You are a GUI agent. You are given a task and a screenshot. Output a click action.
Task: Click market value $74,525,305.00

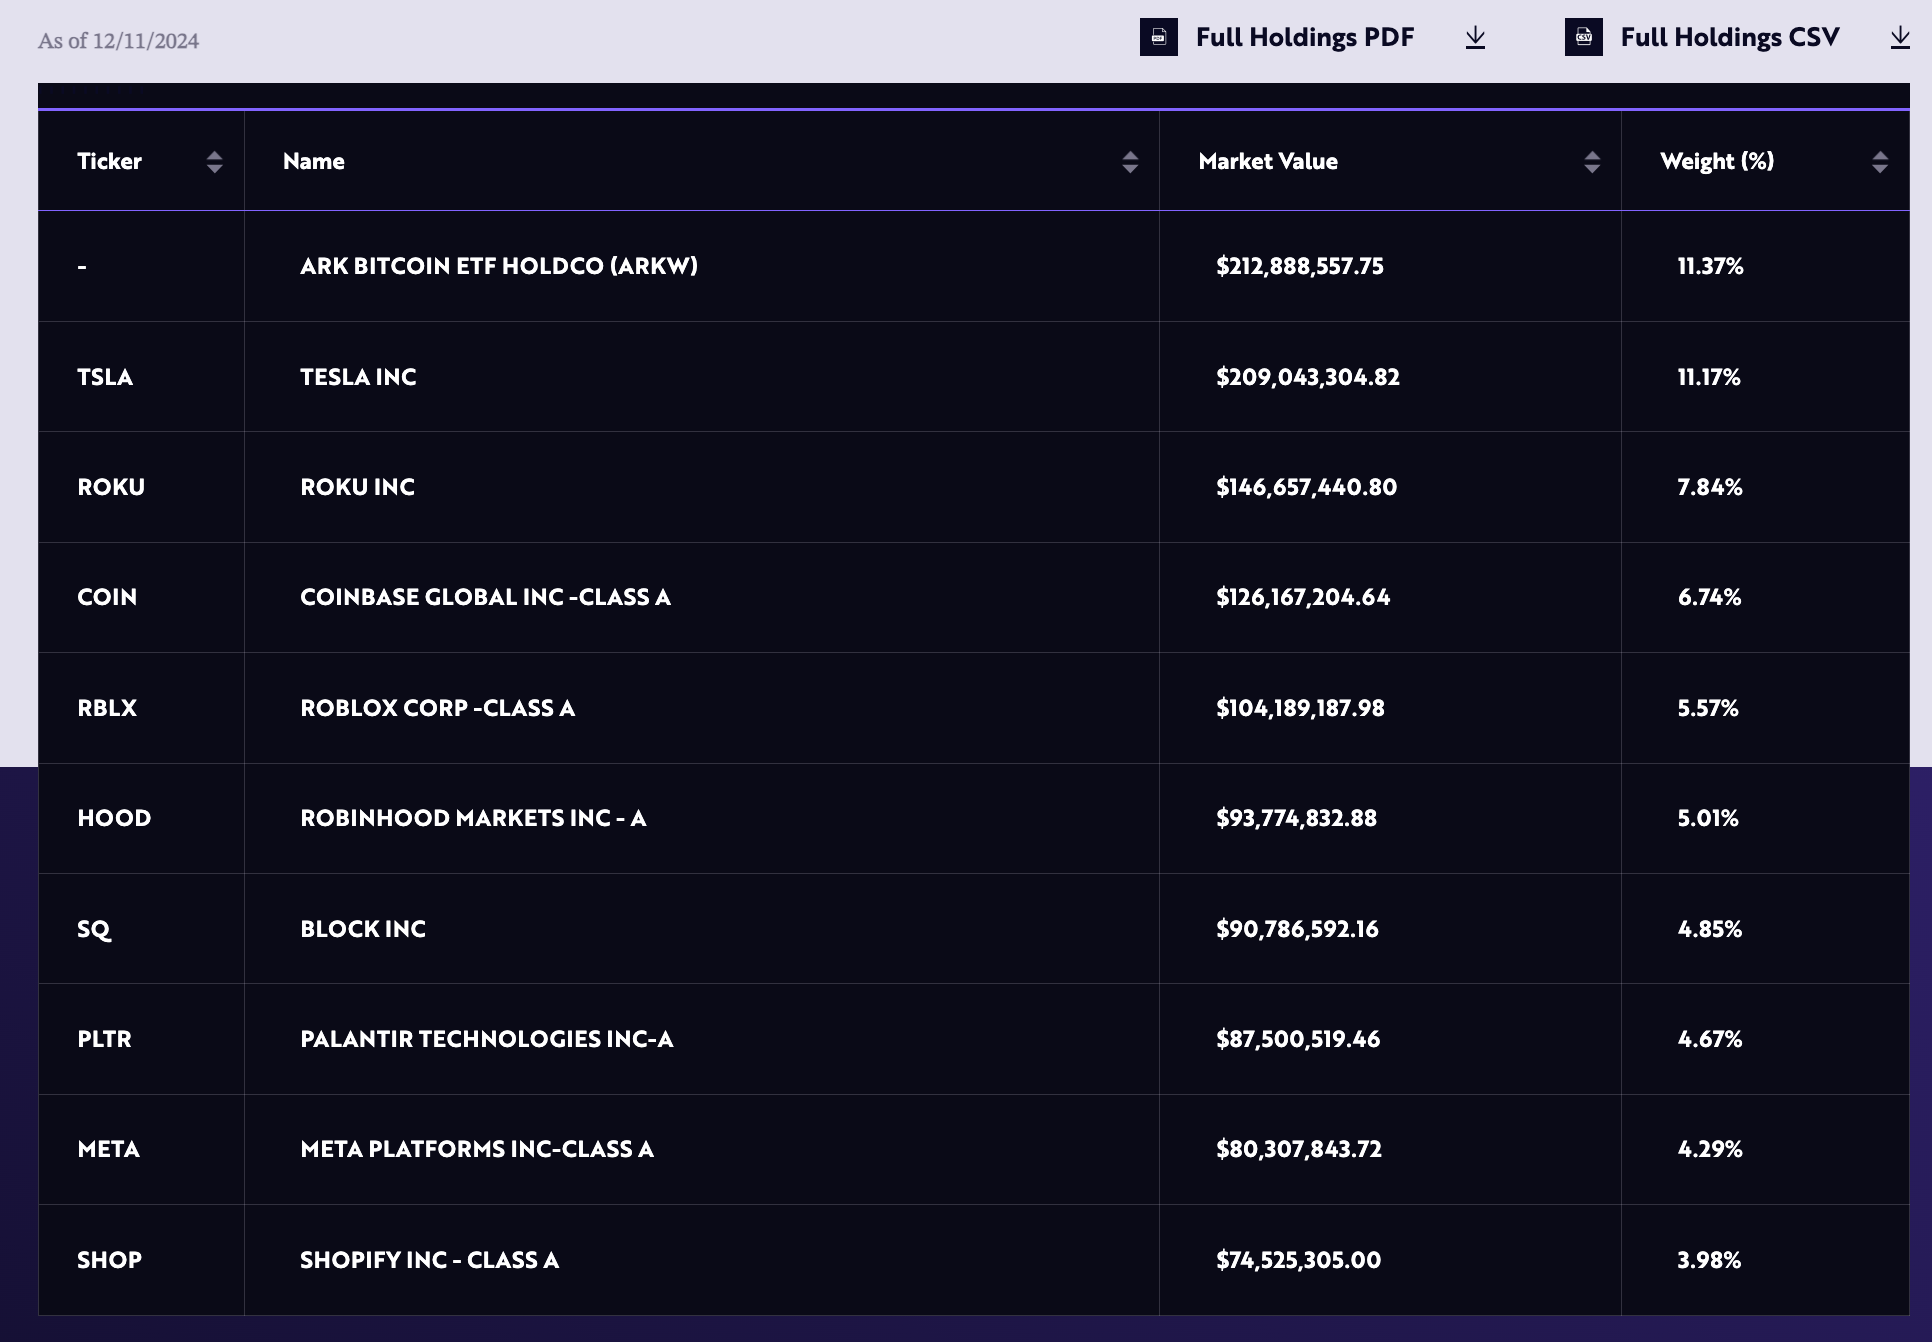point(1298,1260)
